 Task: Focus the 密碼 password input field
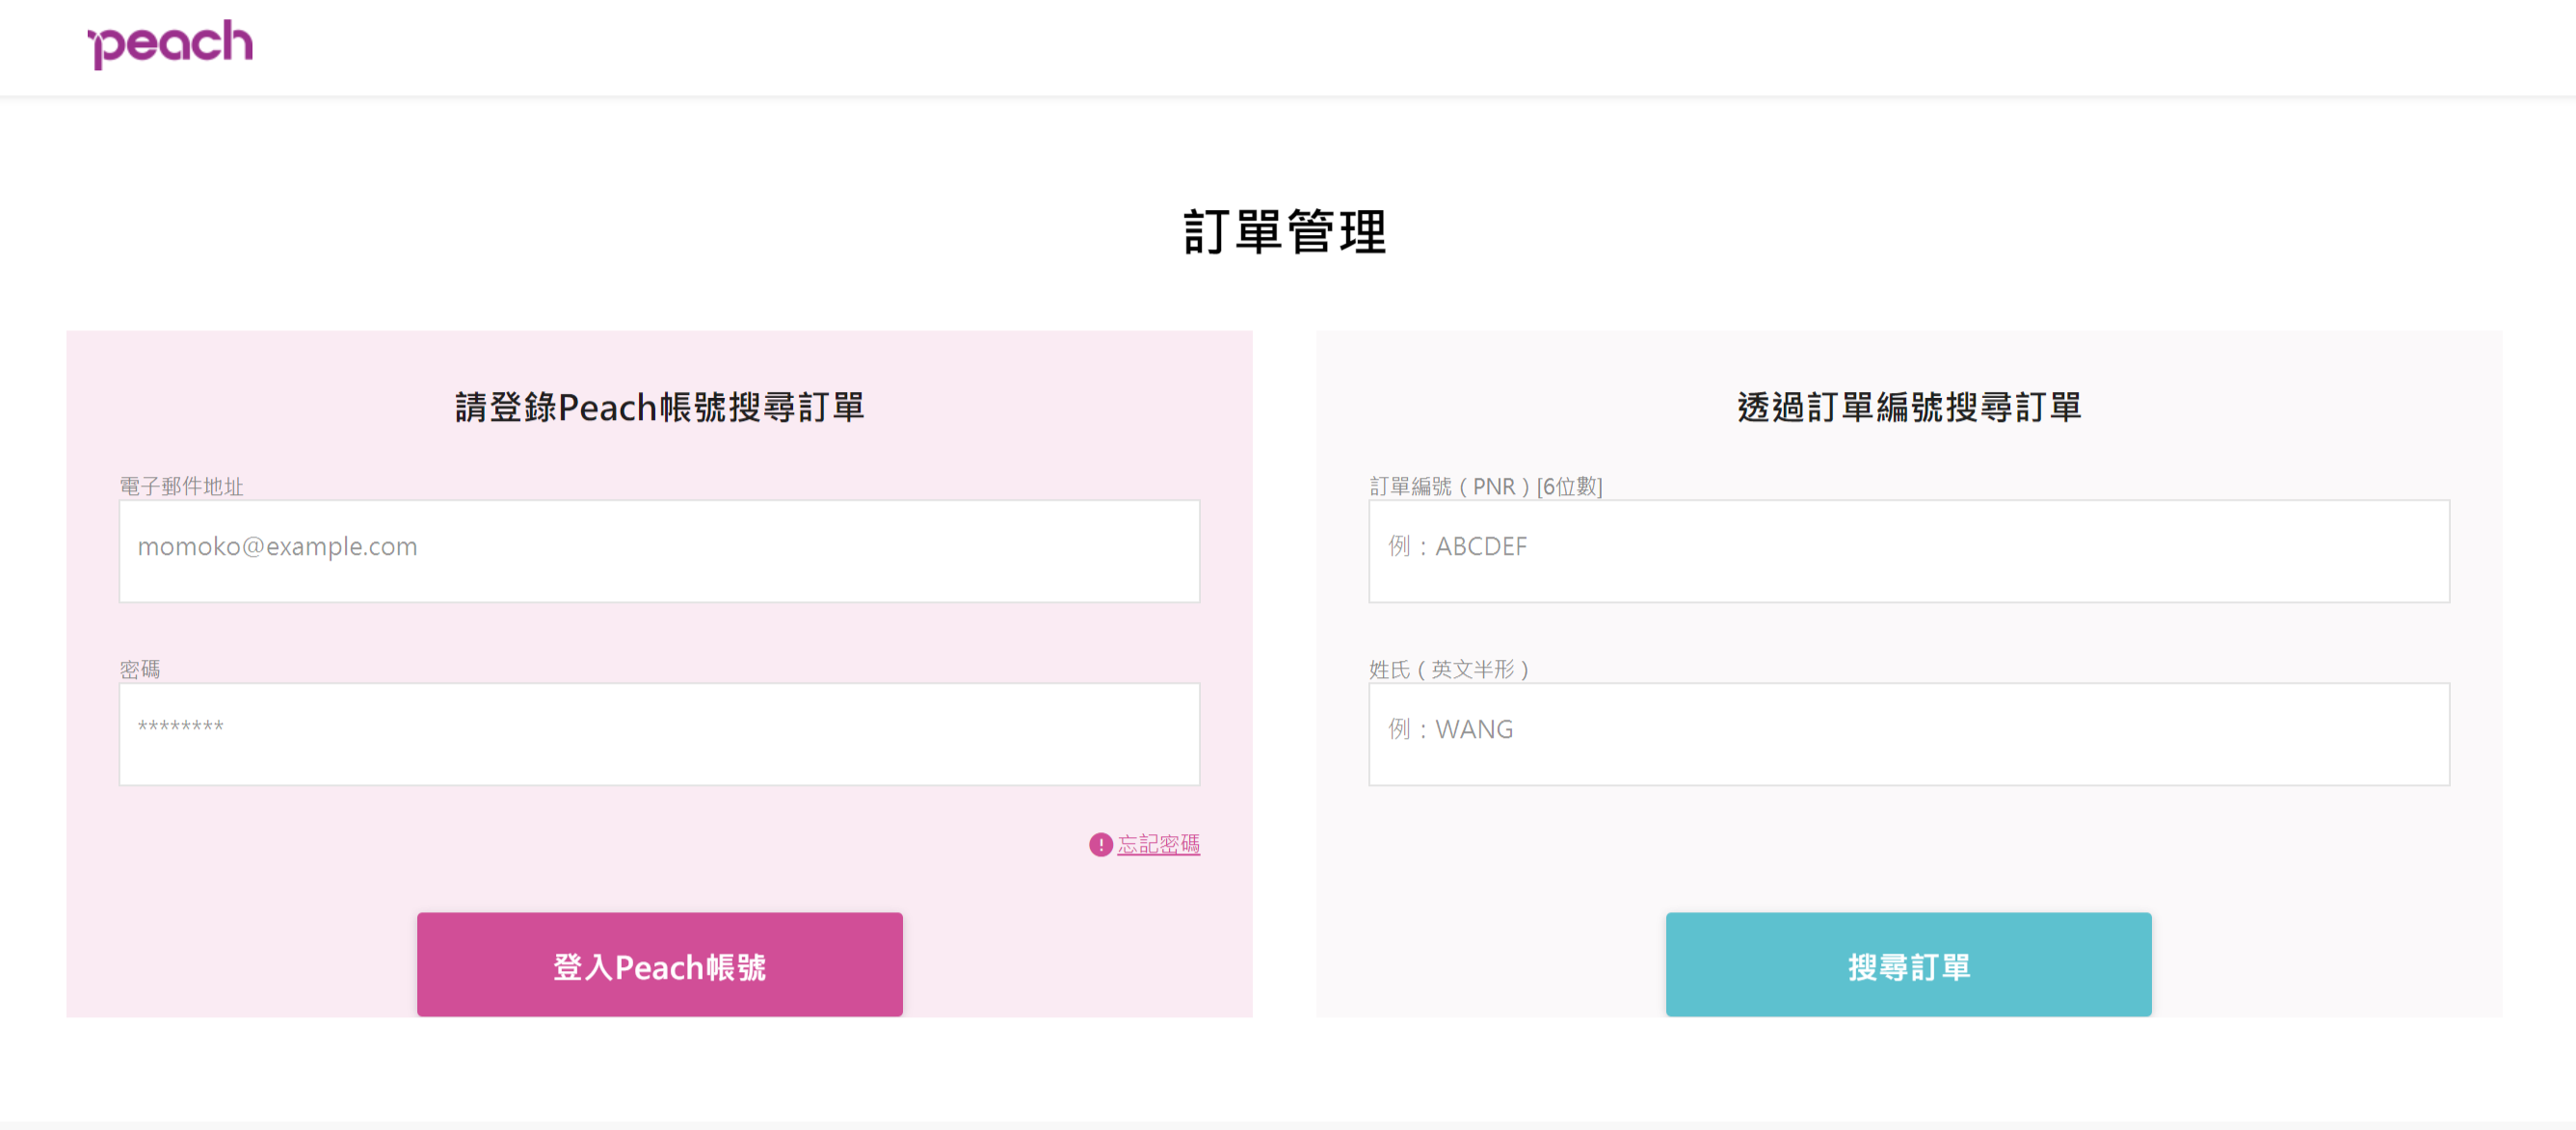(659, 734)
